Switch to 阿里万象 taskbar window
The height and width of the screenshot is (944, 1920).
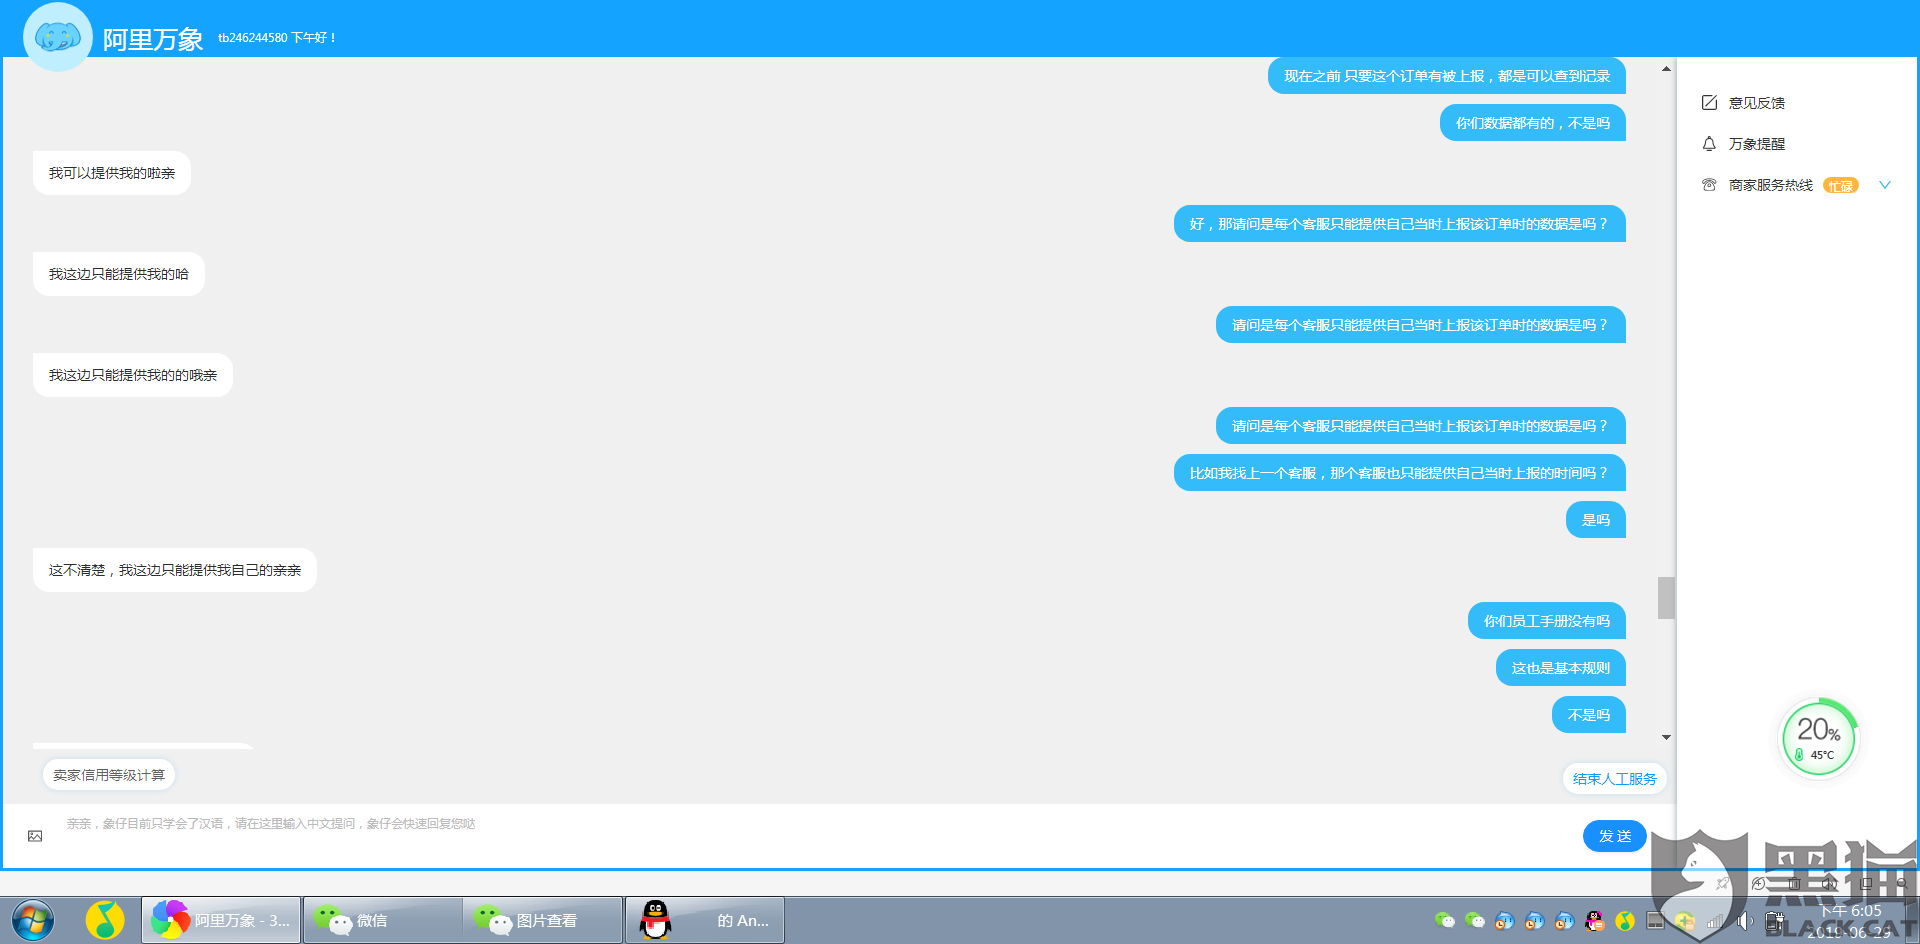point(221,920)
